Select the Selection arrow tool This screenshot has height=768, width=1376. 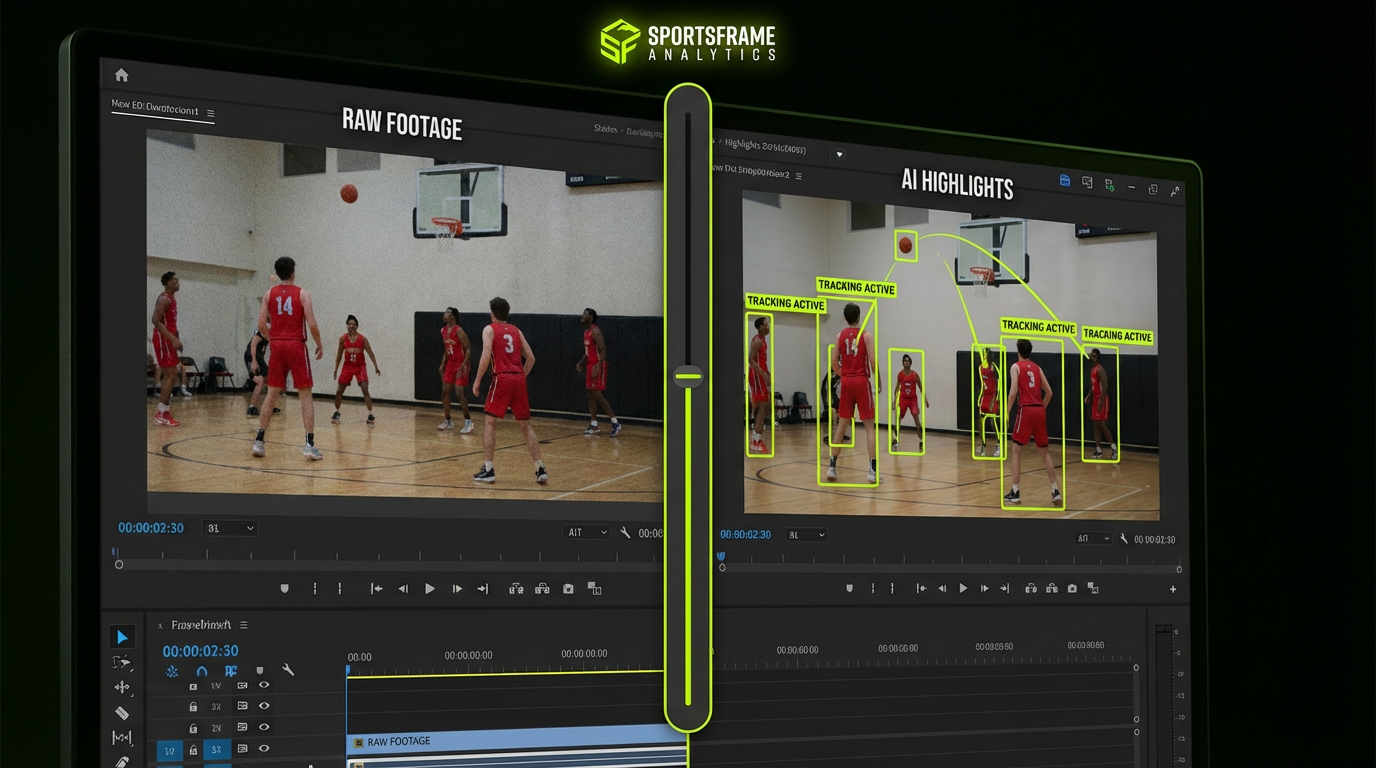coord(122,637)
